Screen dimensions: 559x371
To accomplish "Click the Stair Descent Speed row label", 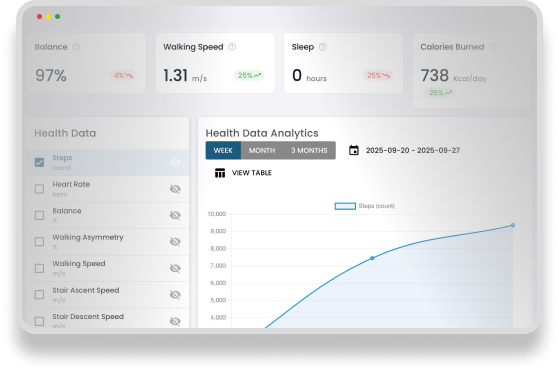I will (x=88, y=317).
